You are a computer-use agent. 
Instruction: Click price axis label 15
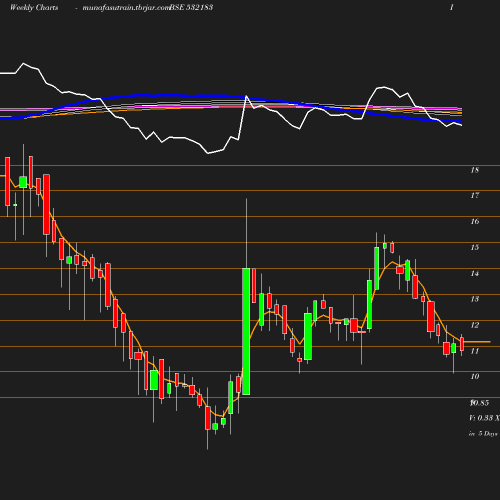pos(475,247)
